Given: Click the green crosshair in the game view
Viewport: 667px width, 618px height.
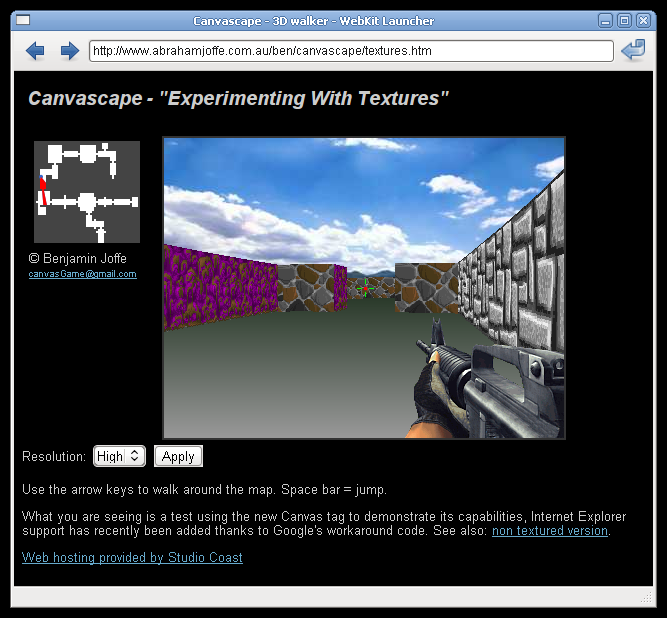Looking at the screenshot, I should point(365,289).
